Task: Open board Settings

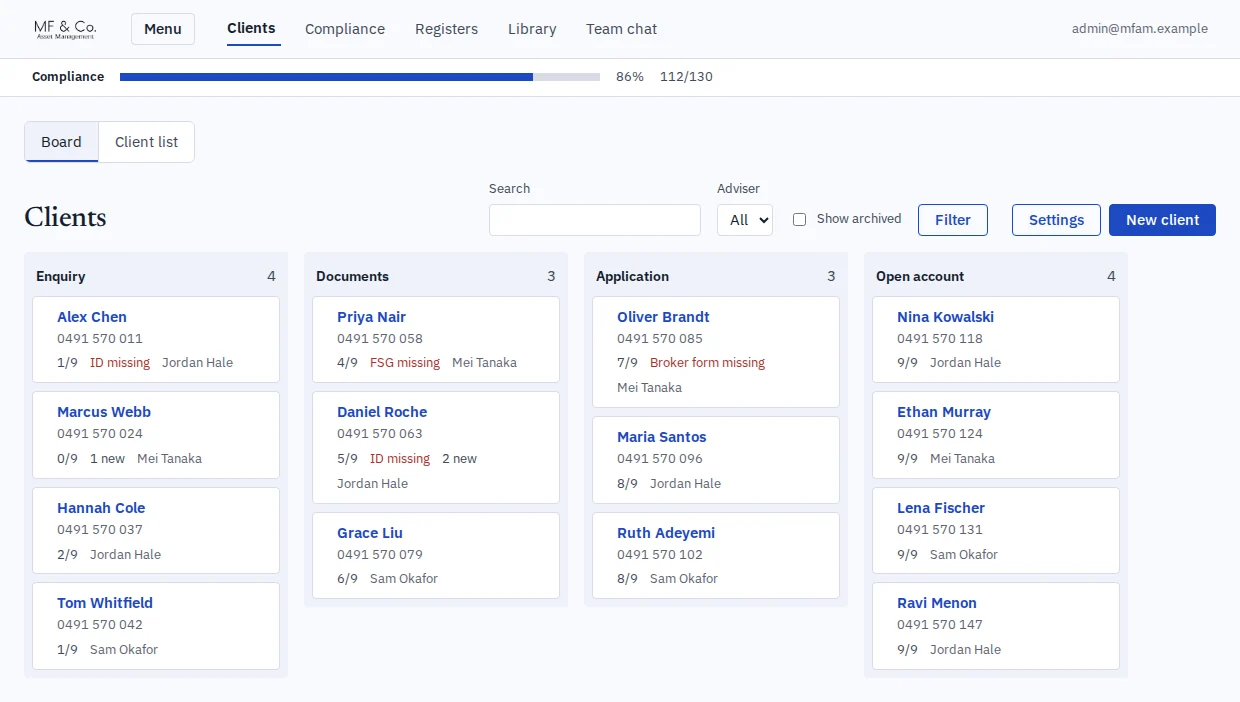Action: click(x=1056, y=220)
